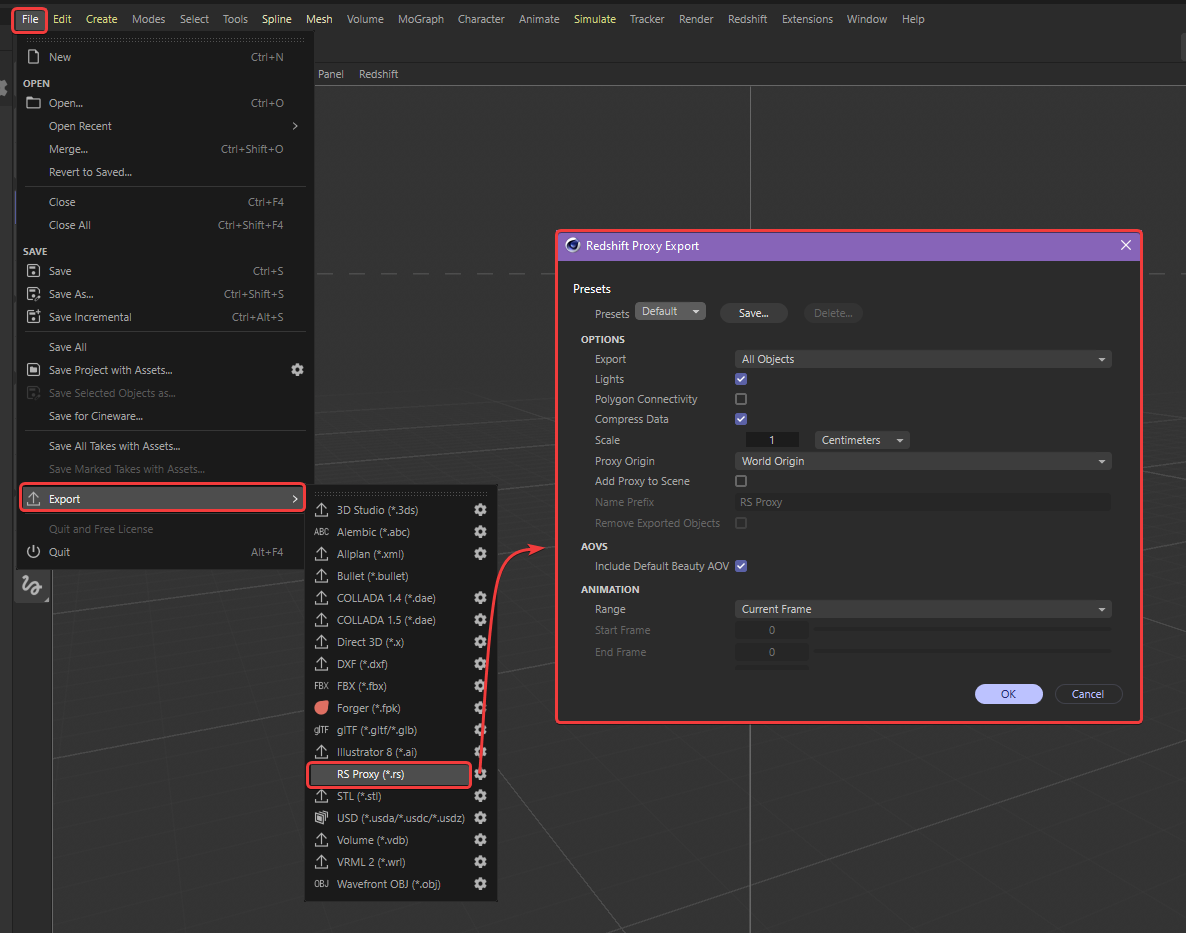Screen dimensions: 1186x933
Task: Click the Save disk icon
Action: coord(33,271)
